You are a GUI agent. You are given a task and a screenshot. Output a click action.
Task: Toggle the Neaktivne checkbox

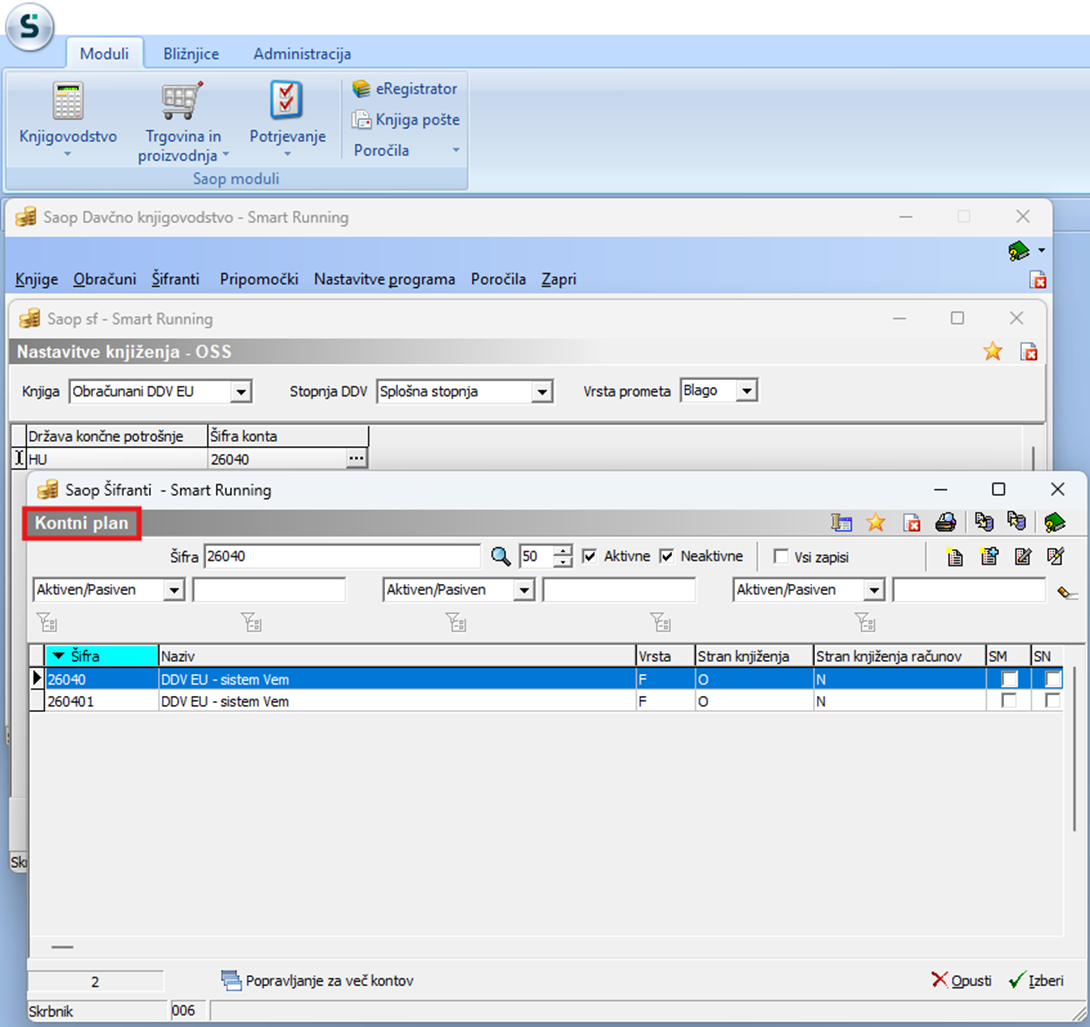pyautogui.click(x=667, y=556)
